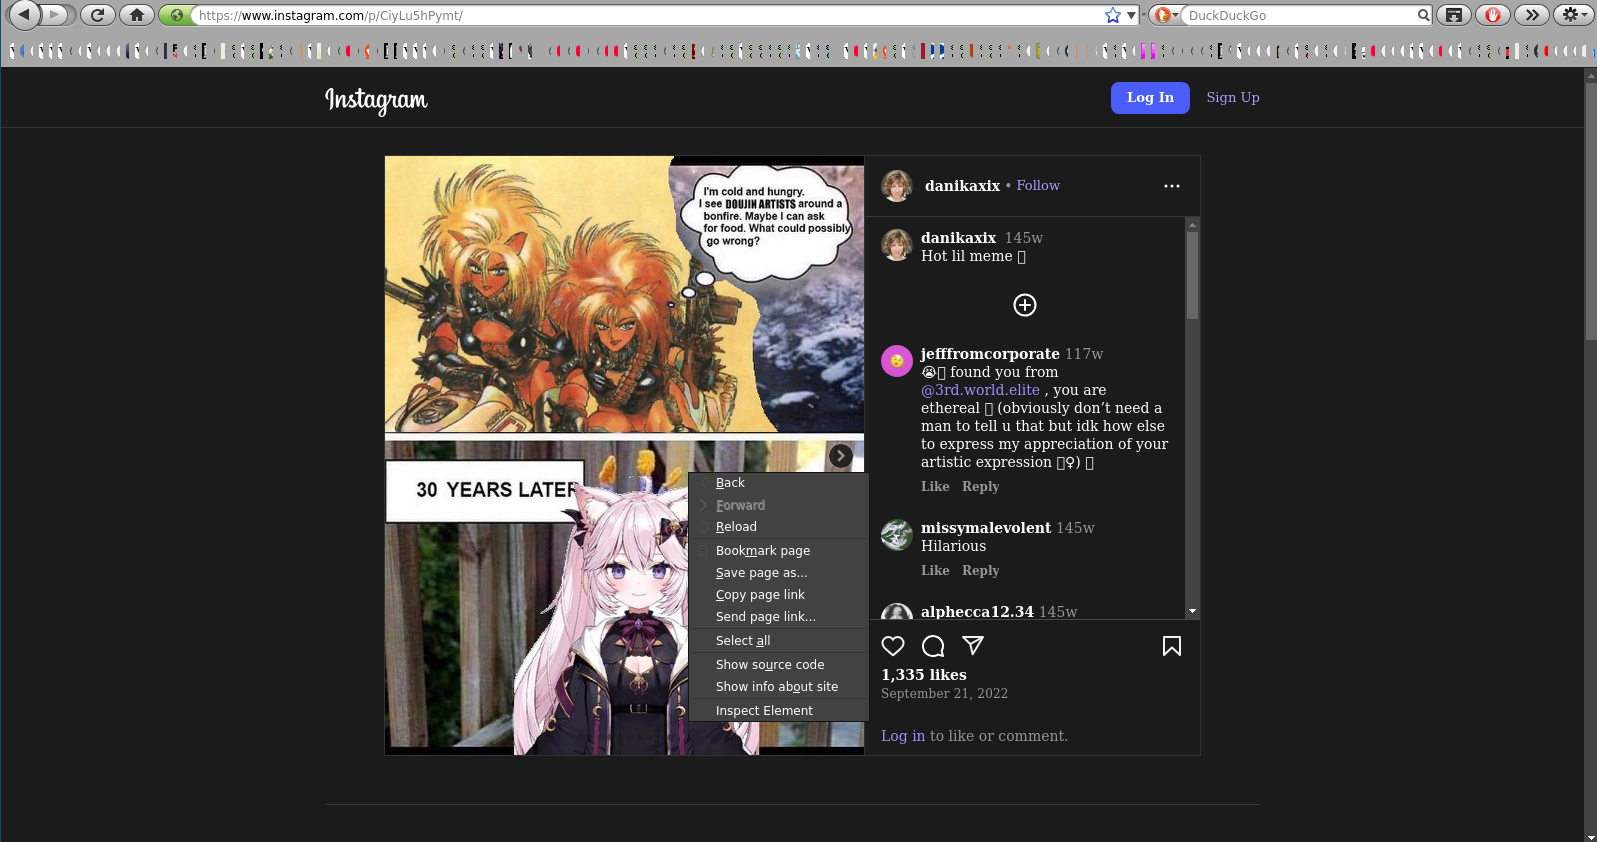Viewport: 1597px width, 842px height.
Task: Choose Back in the context menu
Action: pos(778,483)
